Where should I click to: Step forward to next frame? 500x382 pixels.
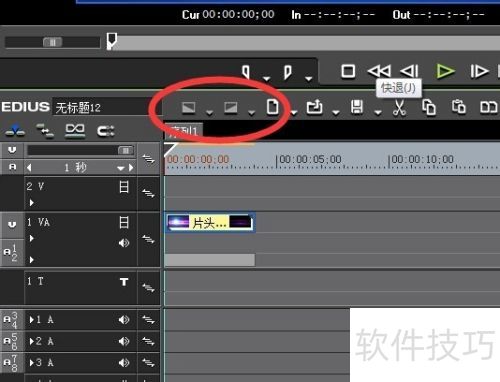pos(479,71)
